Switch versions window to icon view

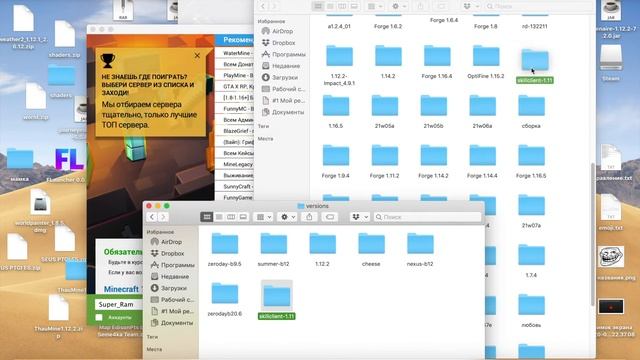point(207,217)
